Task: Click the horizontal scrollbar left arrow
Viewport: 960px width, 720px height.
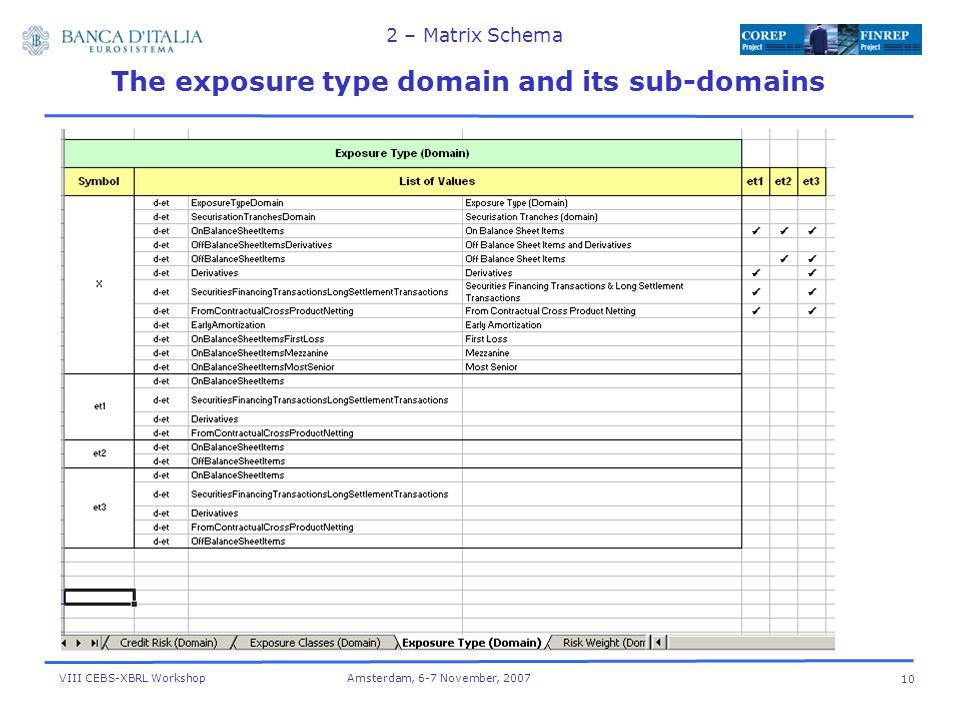Action: point(658,642)
